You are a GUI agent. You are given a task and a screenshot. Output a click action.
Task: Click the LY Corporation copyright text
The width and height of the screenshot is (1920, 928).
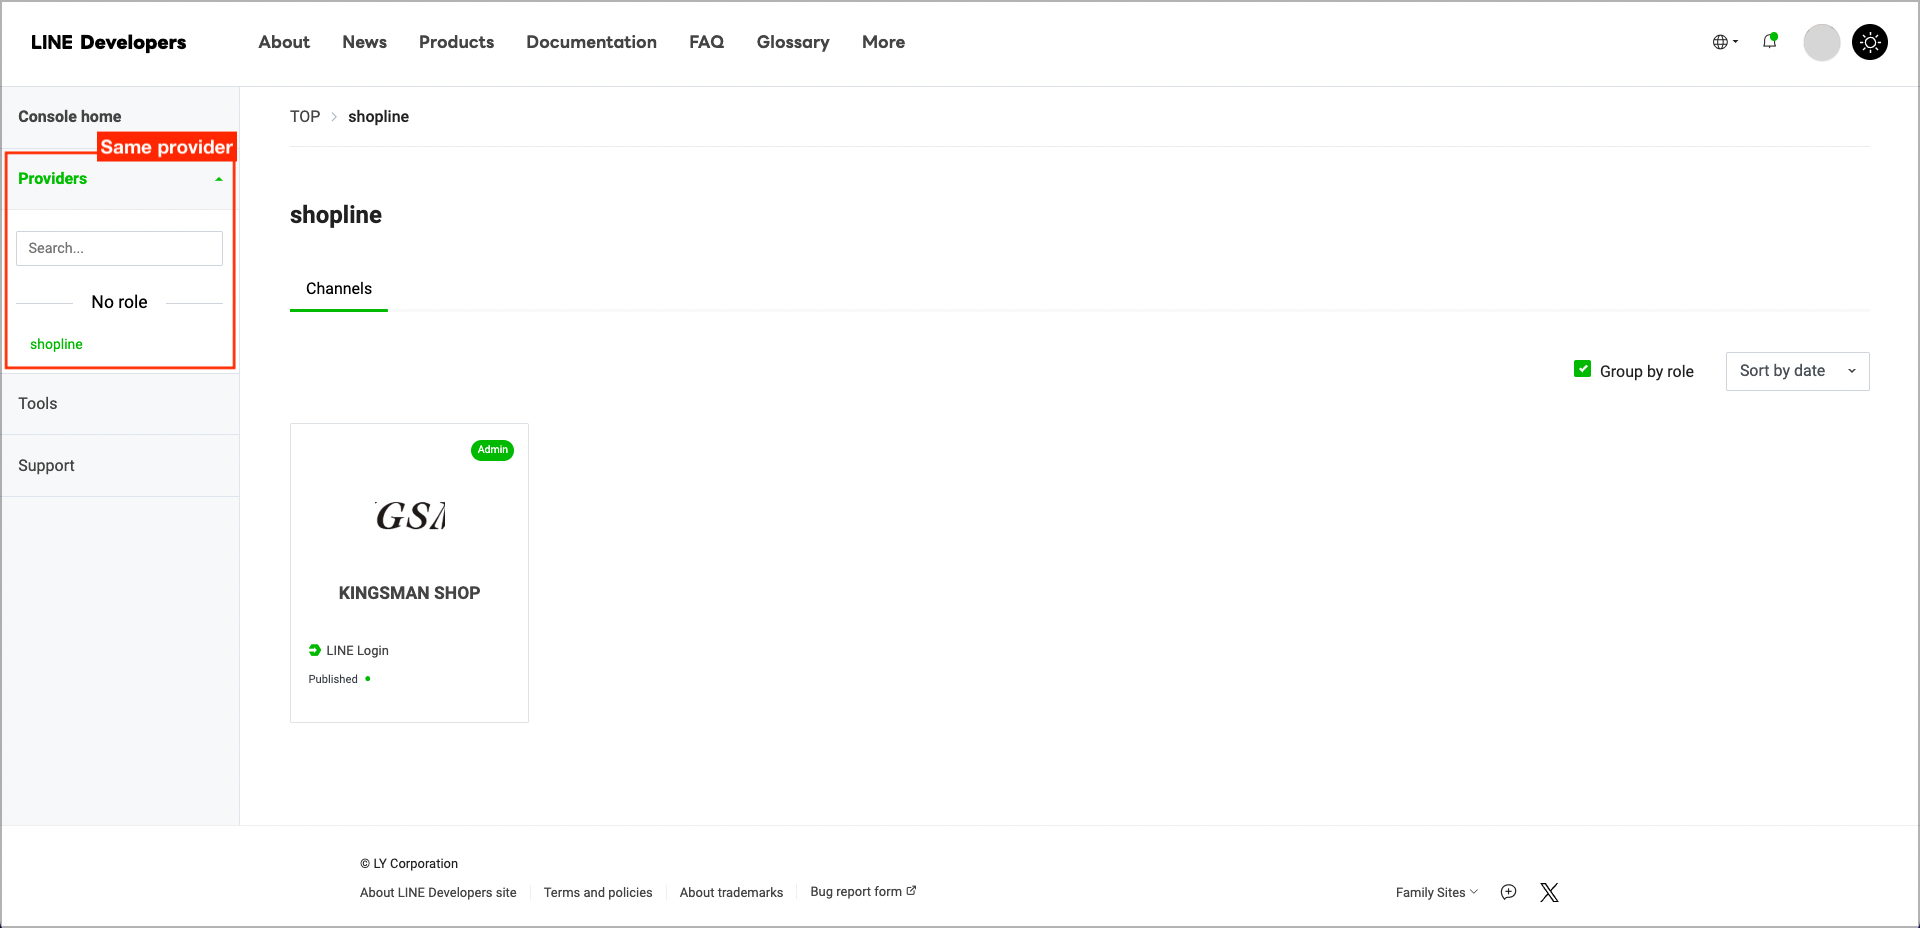pyautogui.click(x=409, y=864)
